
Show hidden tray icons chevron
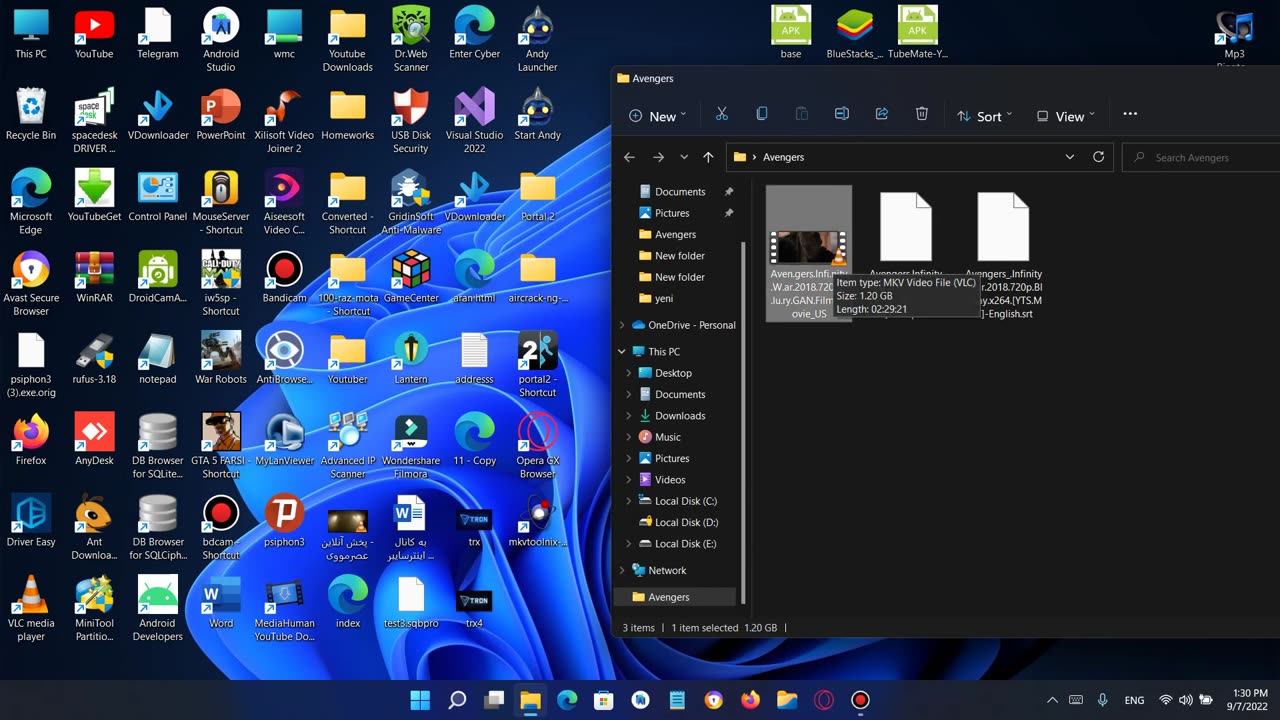point(1052,700)
